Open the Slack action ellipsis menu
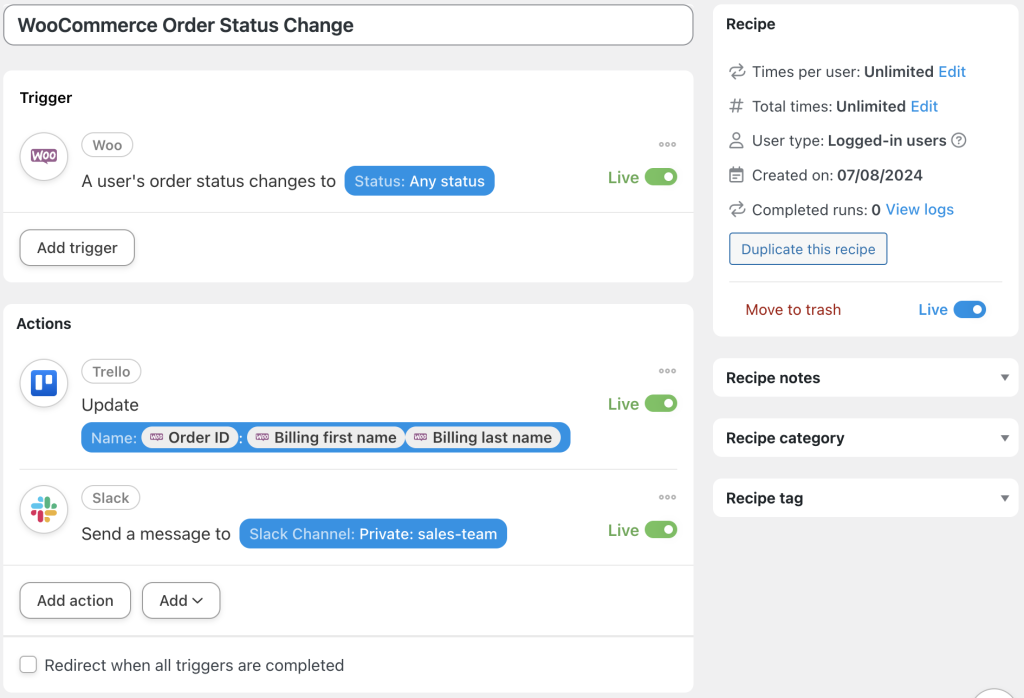Image resolution: width=1024 pixels, height=698 pixels. pos(667,497)
